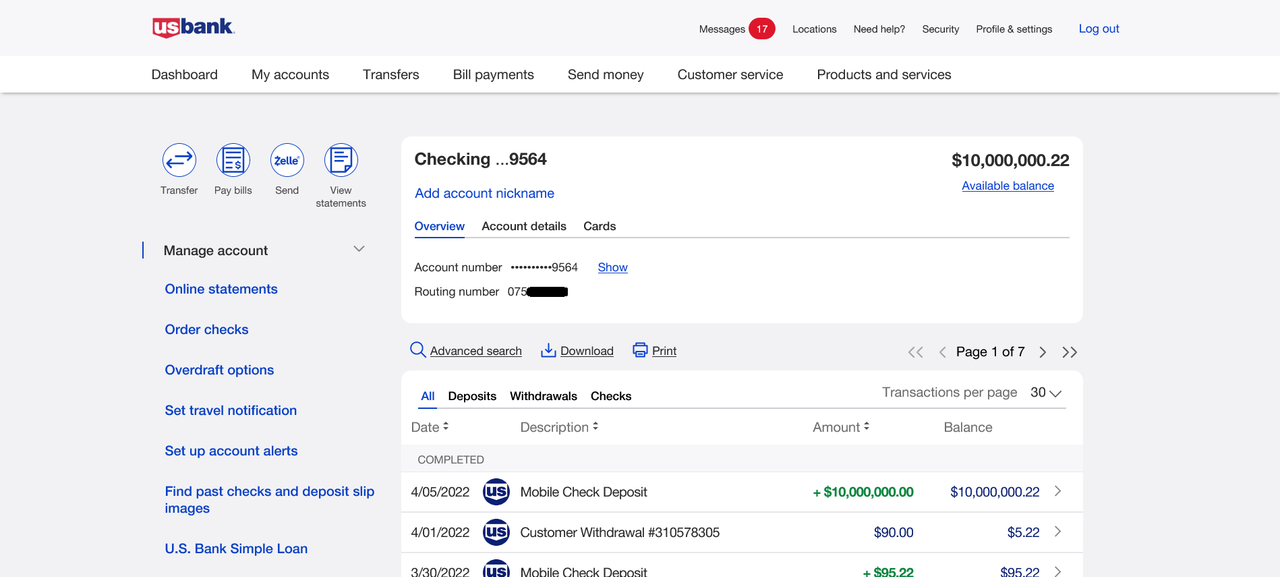Click the Page 1 of 7 indicator
Screen dimensions: 1280x577
990,352
